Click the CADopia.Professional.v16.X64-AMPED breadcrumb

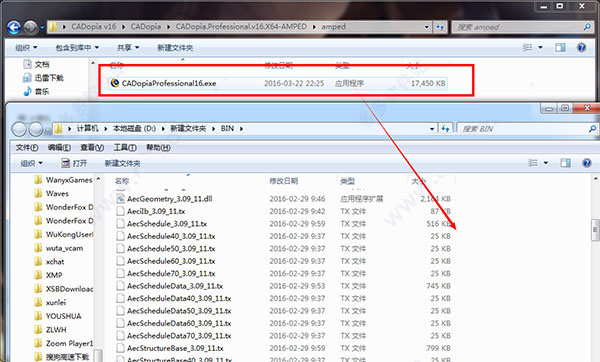pyautogui.click(x=241, y=27)
